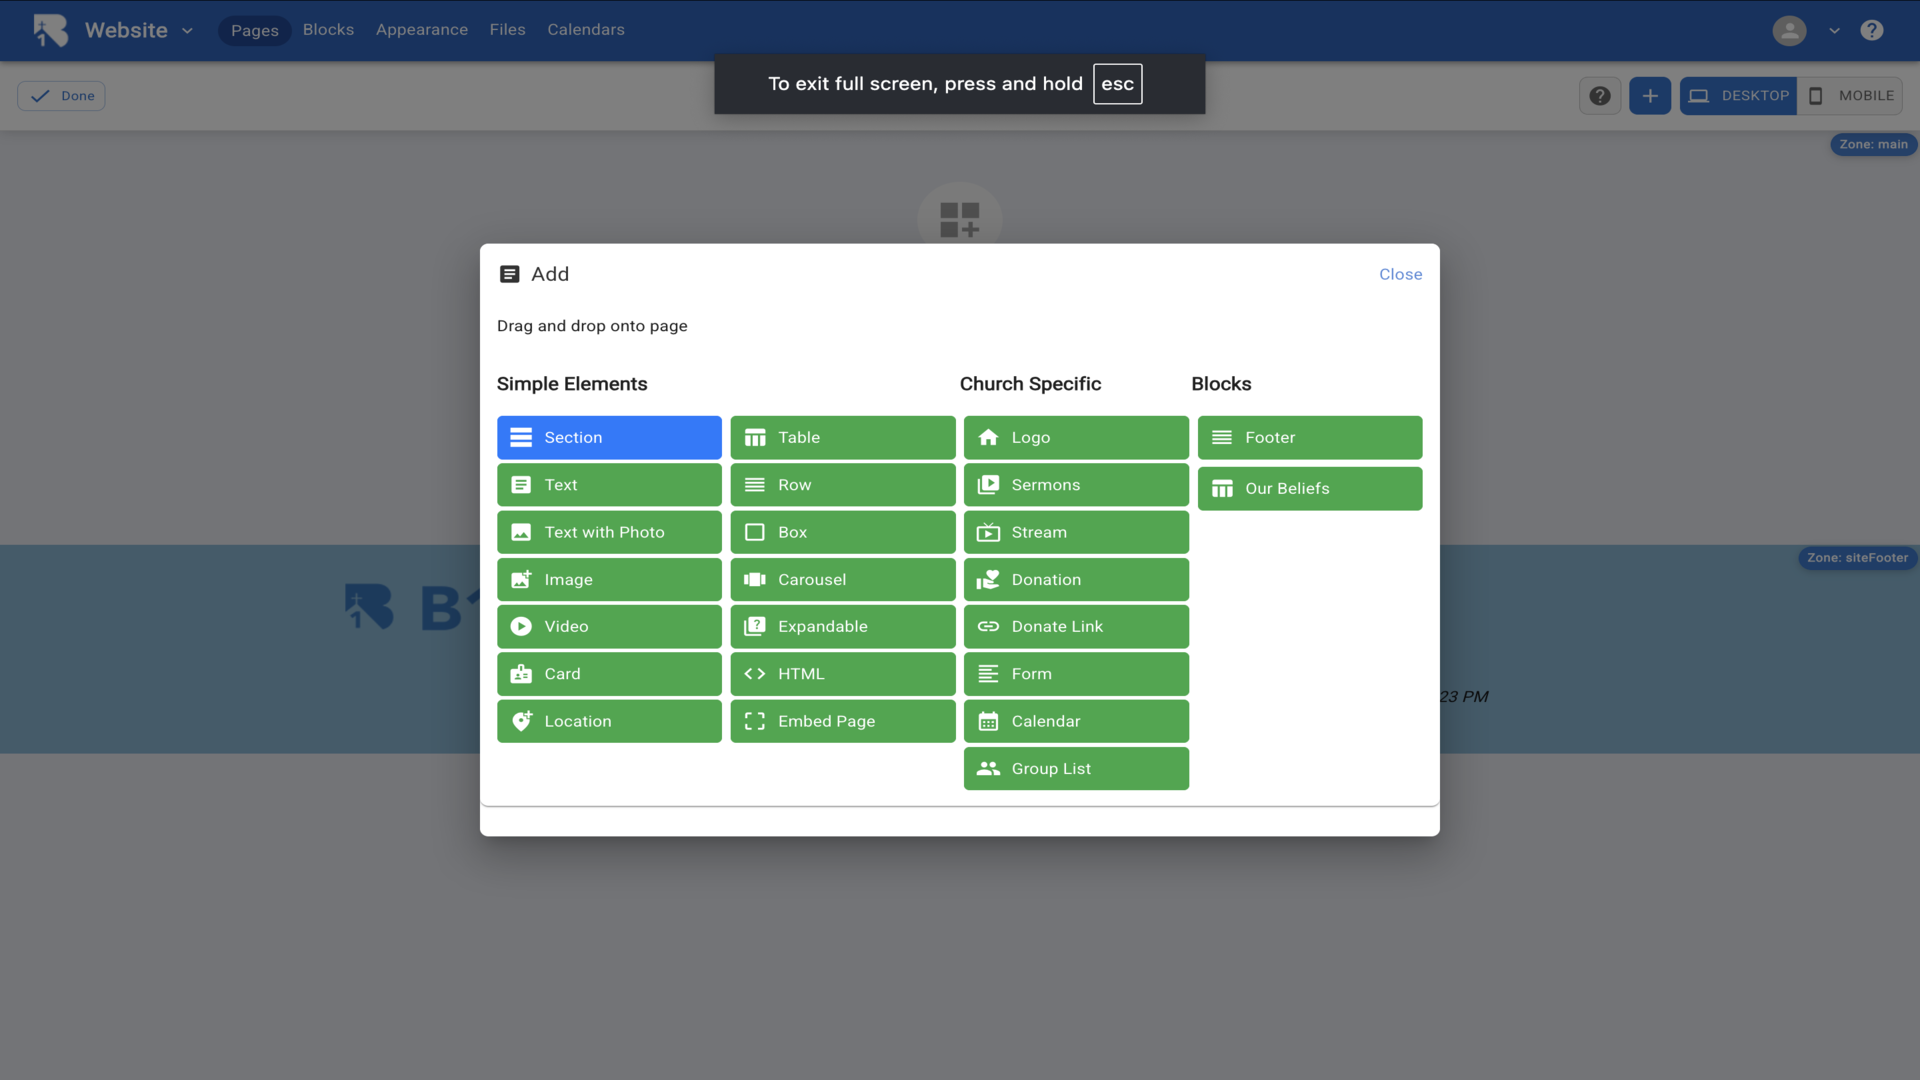The width and height of the screenshot is (1920, 1080).
Task: Select the Section element button
Action: coord(609,437)
